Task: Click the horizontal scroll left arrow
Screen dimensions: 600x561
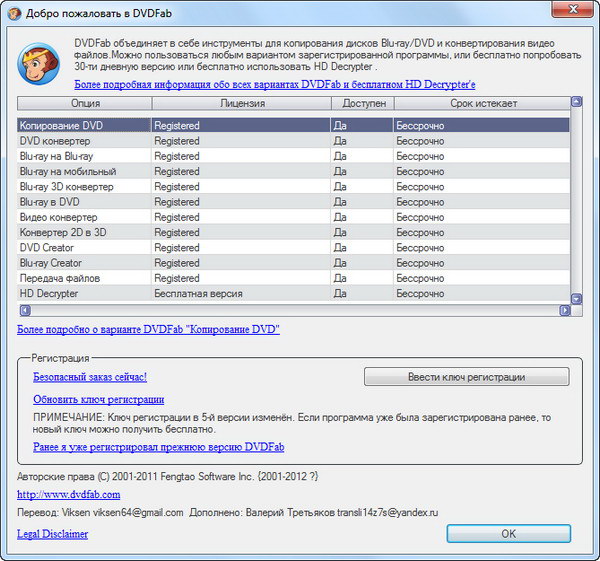Action: point(22,310)
